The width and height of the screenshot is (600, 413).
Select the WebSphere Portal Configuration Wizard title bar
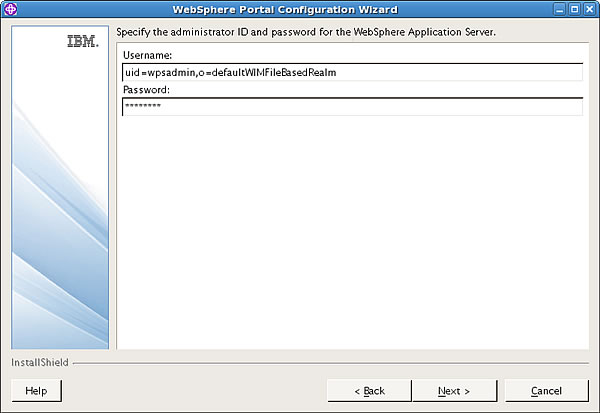pyautogui.click(x=285, y=9)
